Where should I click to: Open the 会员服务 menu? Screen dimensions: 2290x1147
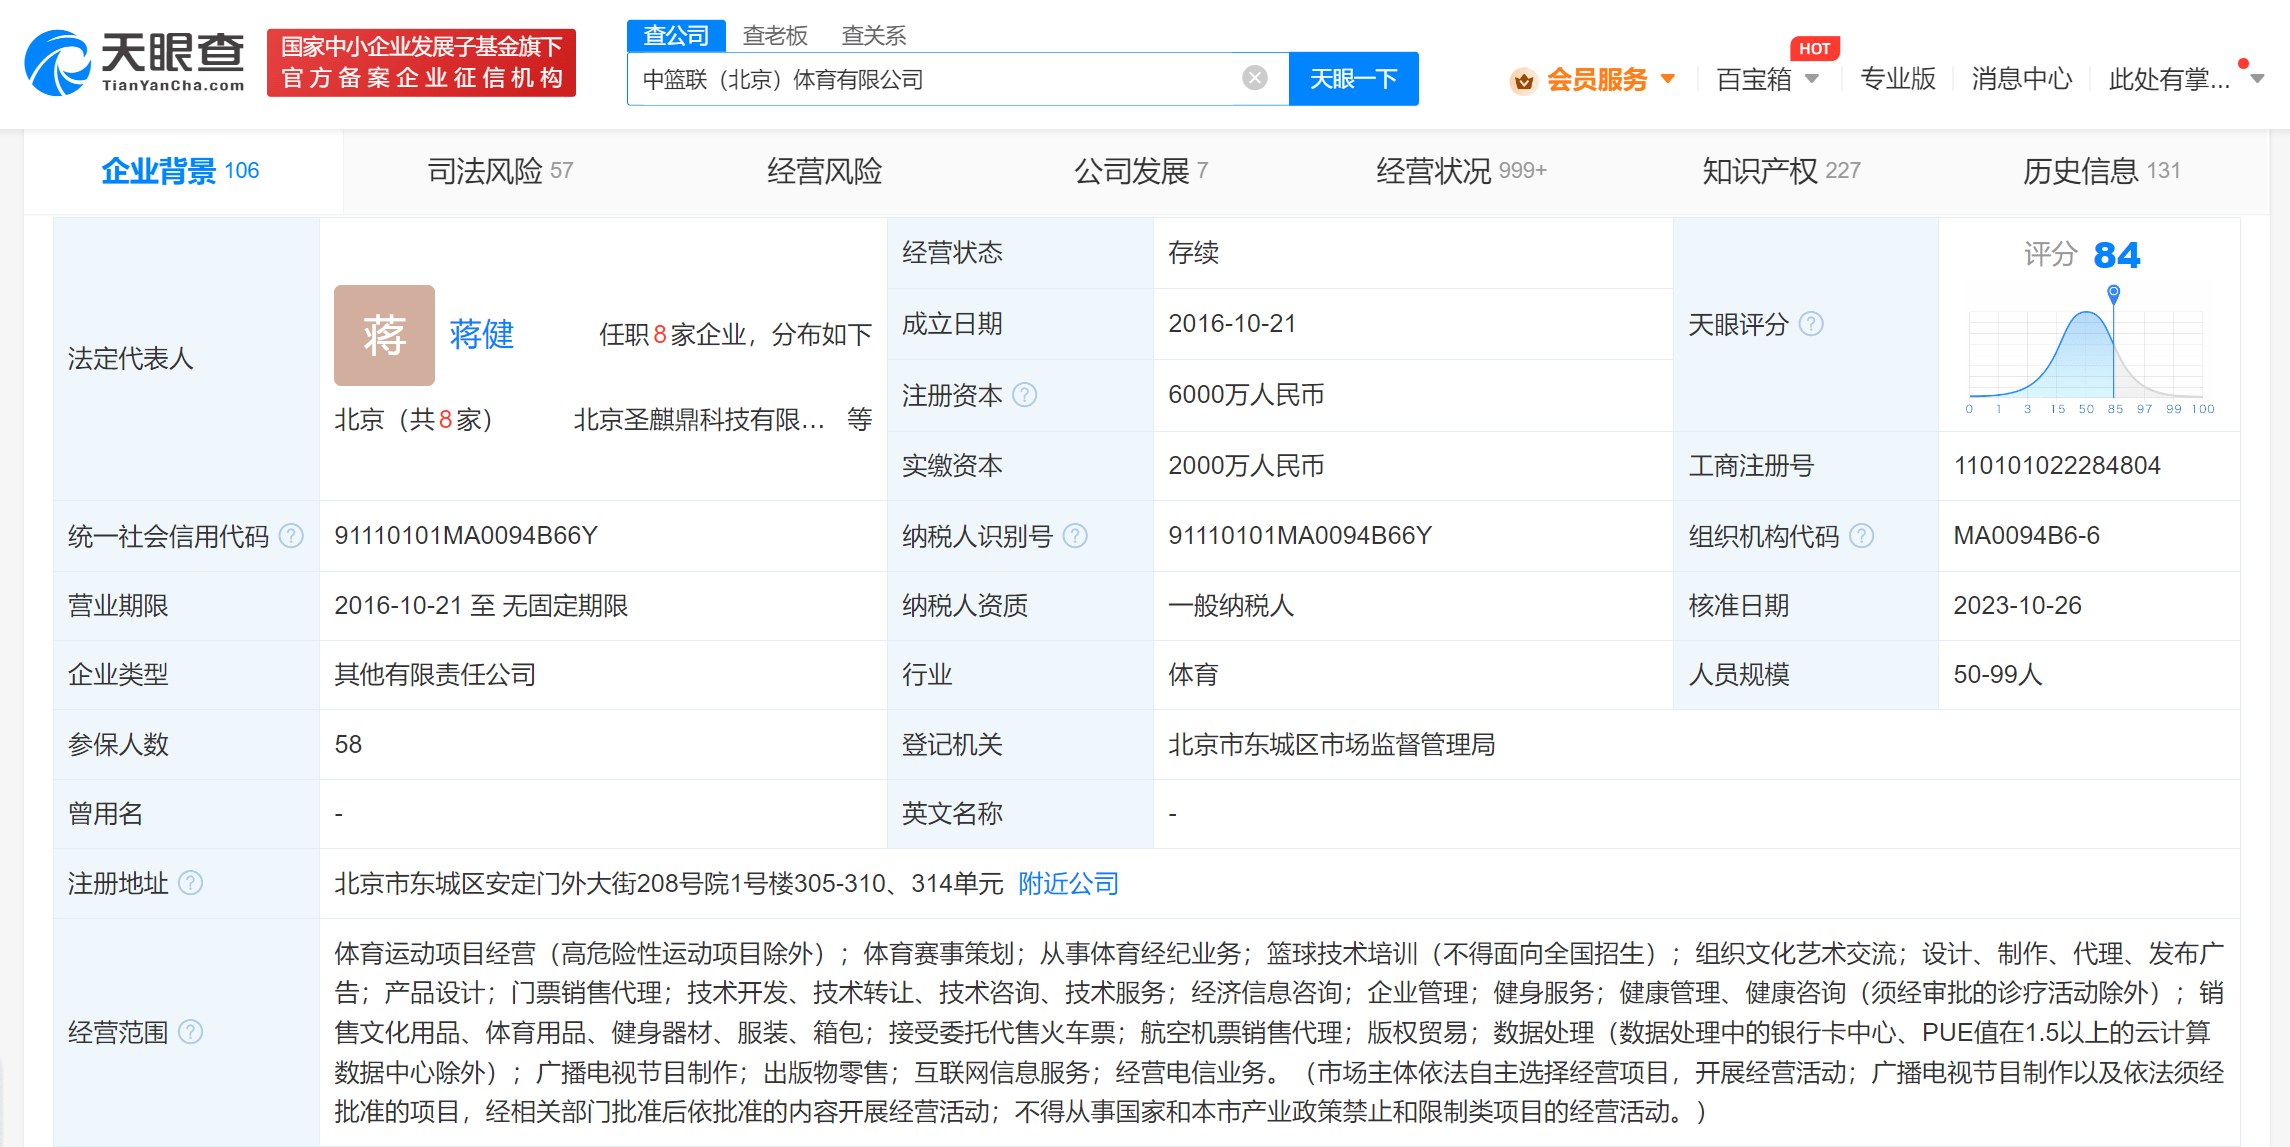pyautogui.click(x=1597, y=79)
